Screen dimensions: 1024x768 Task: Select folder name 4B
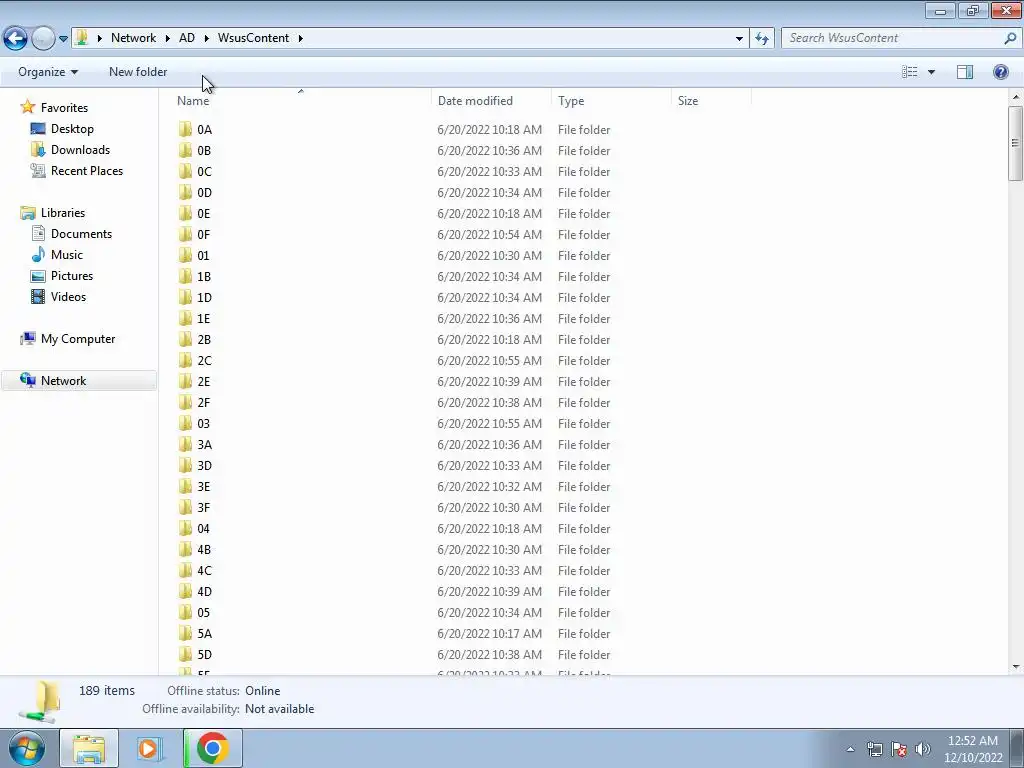coord(204,549)
